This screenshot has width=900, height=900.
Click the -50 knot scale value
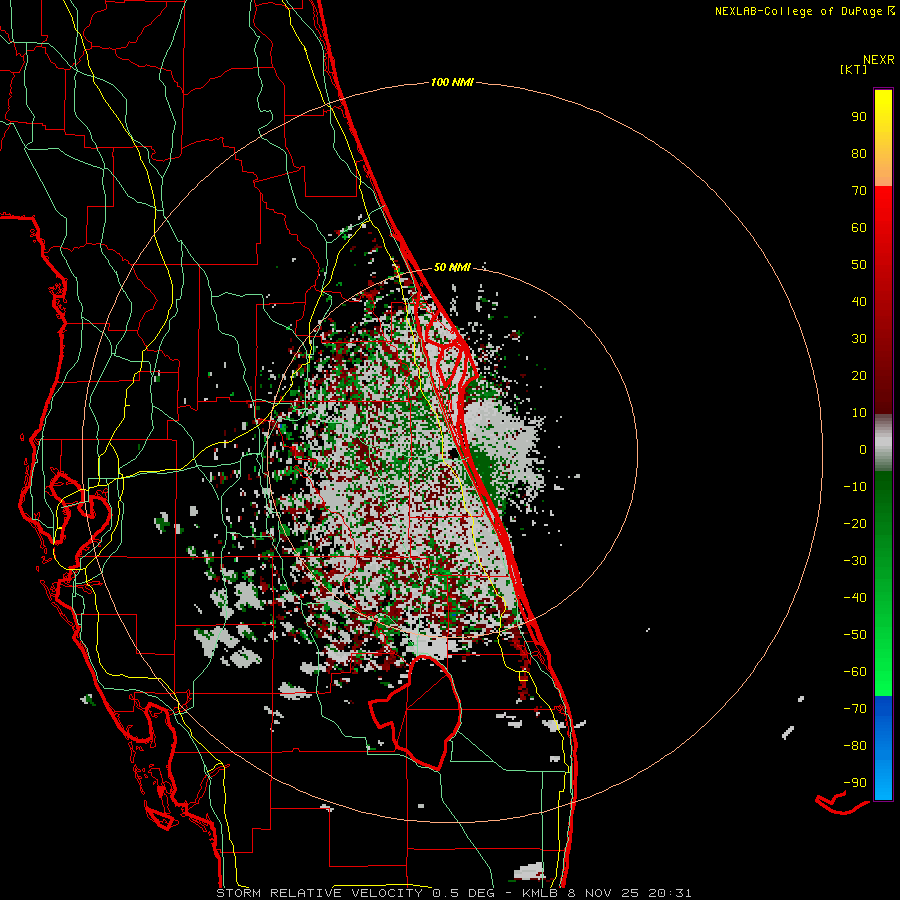pyautogui.click(x=855, y=635)
